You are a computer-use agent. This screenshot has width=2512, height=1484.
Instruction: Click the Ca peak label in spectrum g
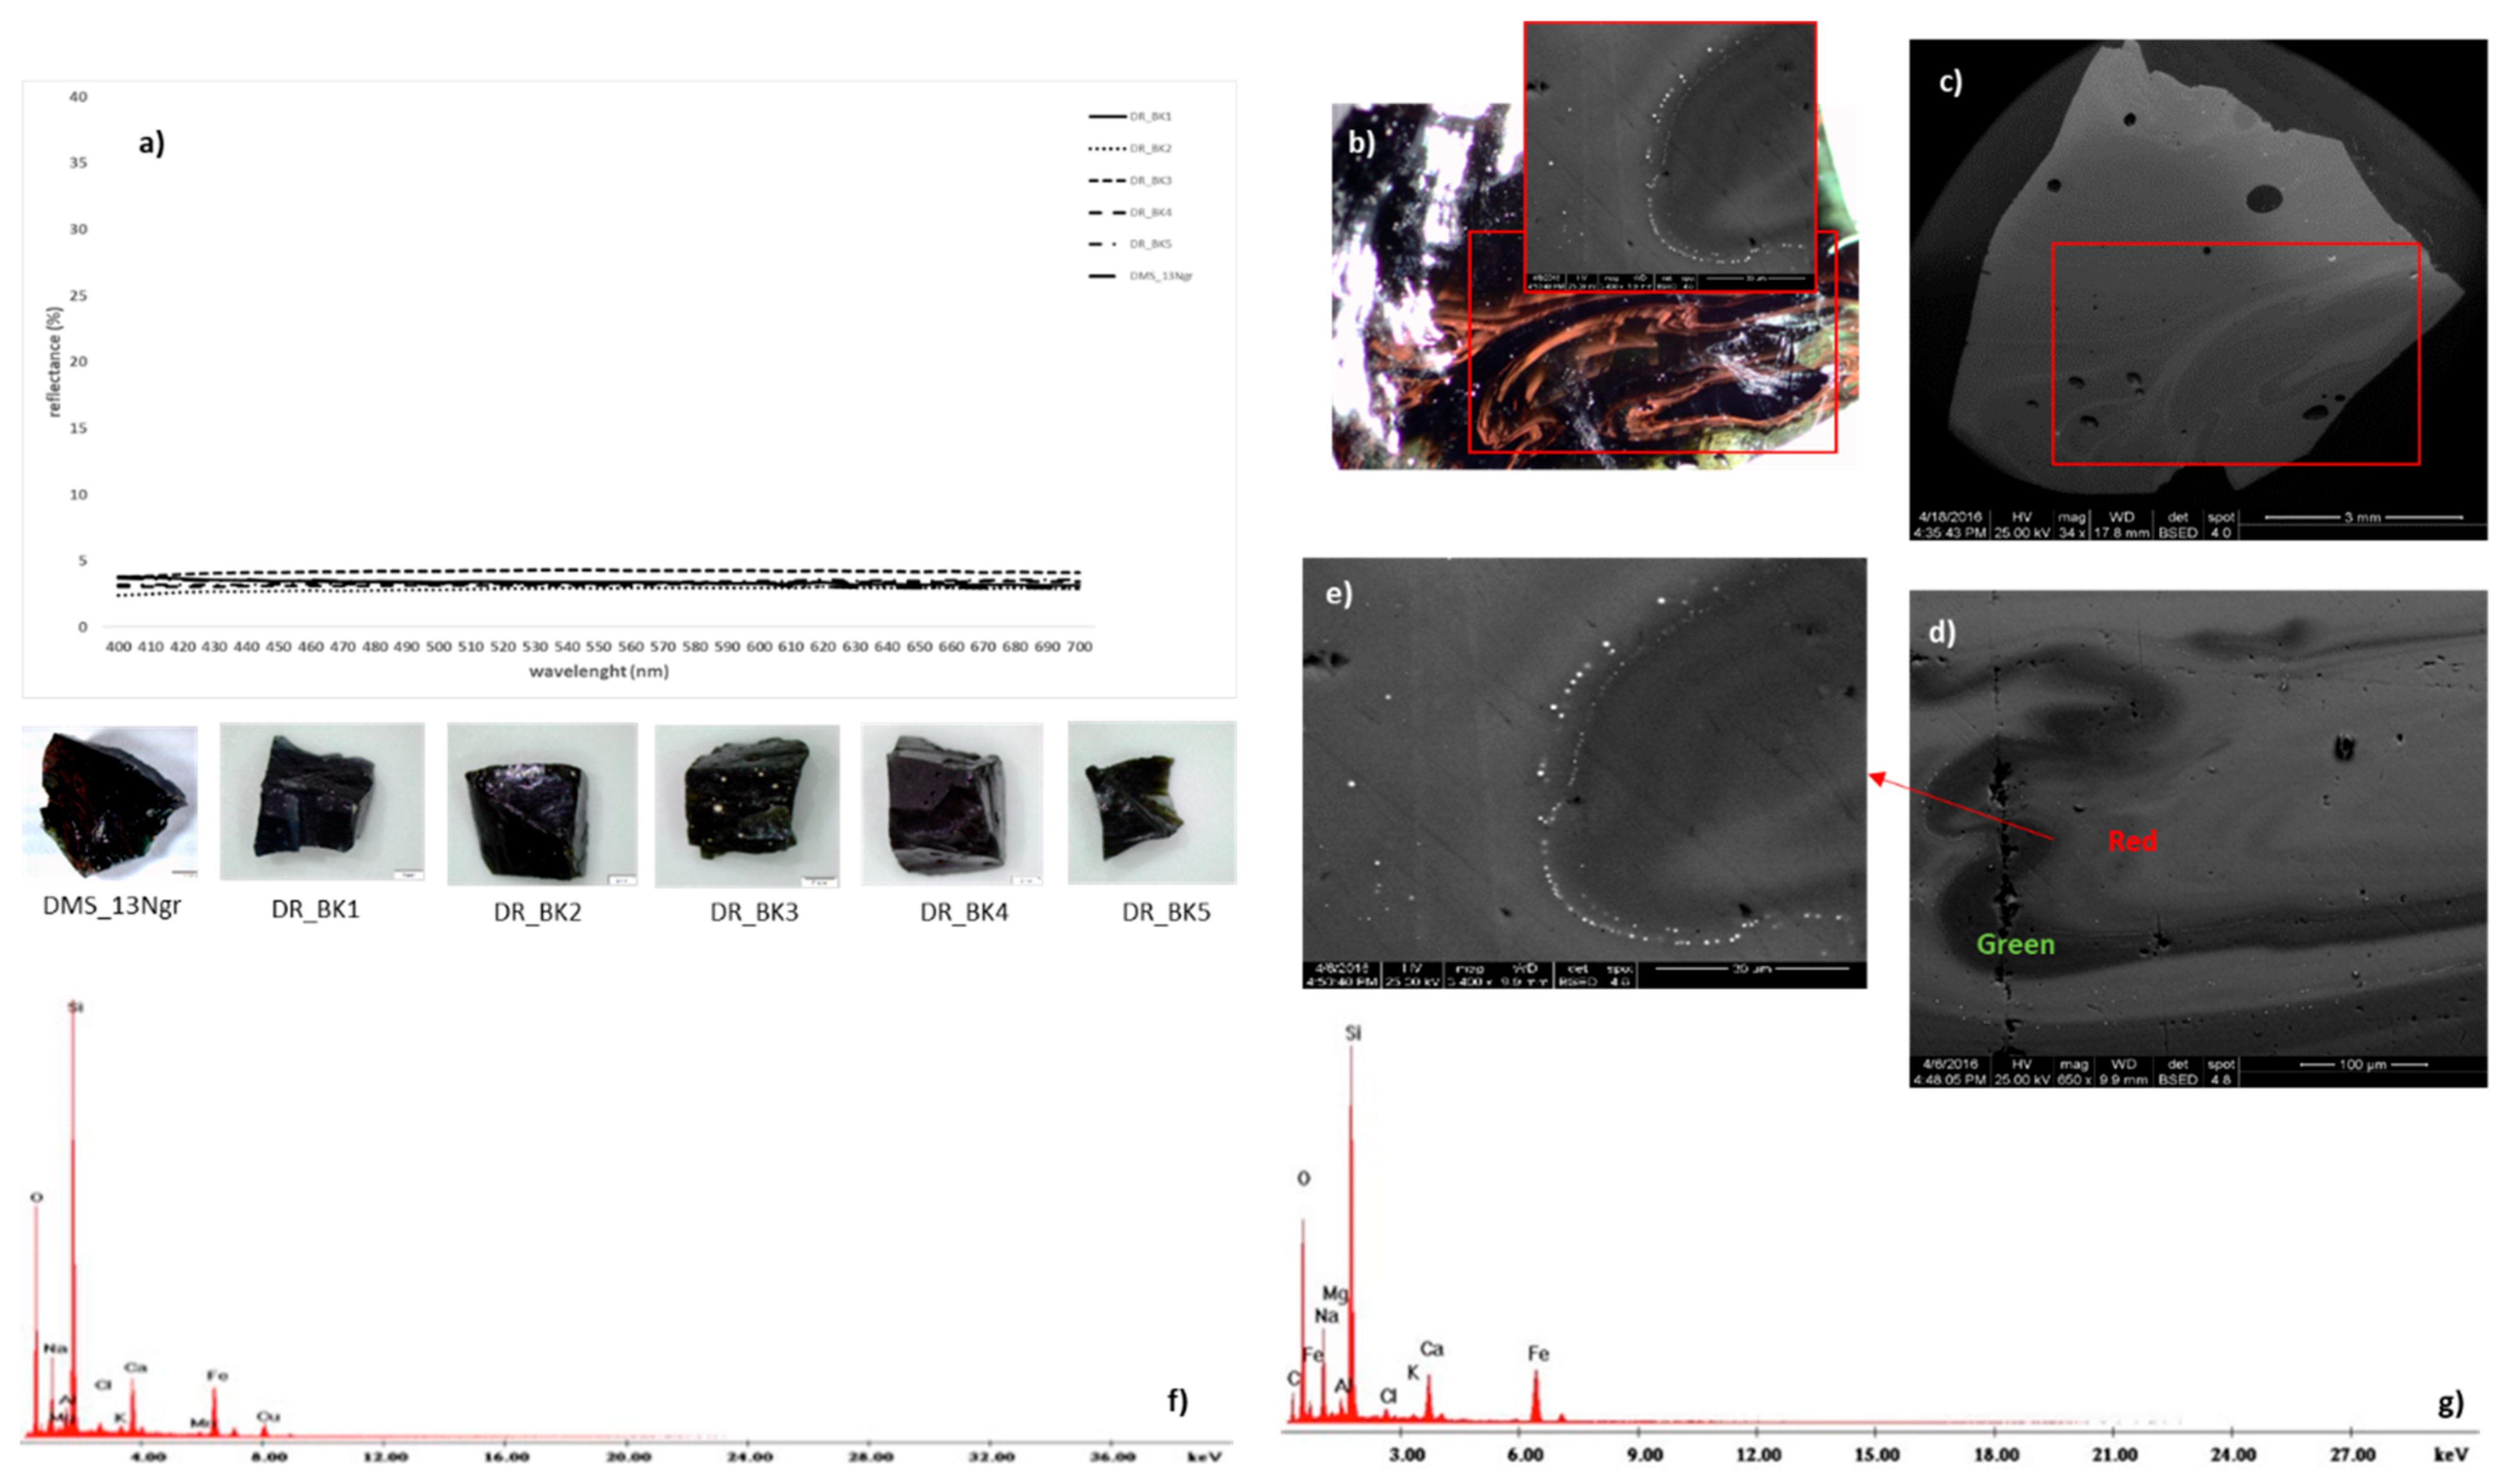pos(1432,1349)
